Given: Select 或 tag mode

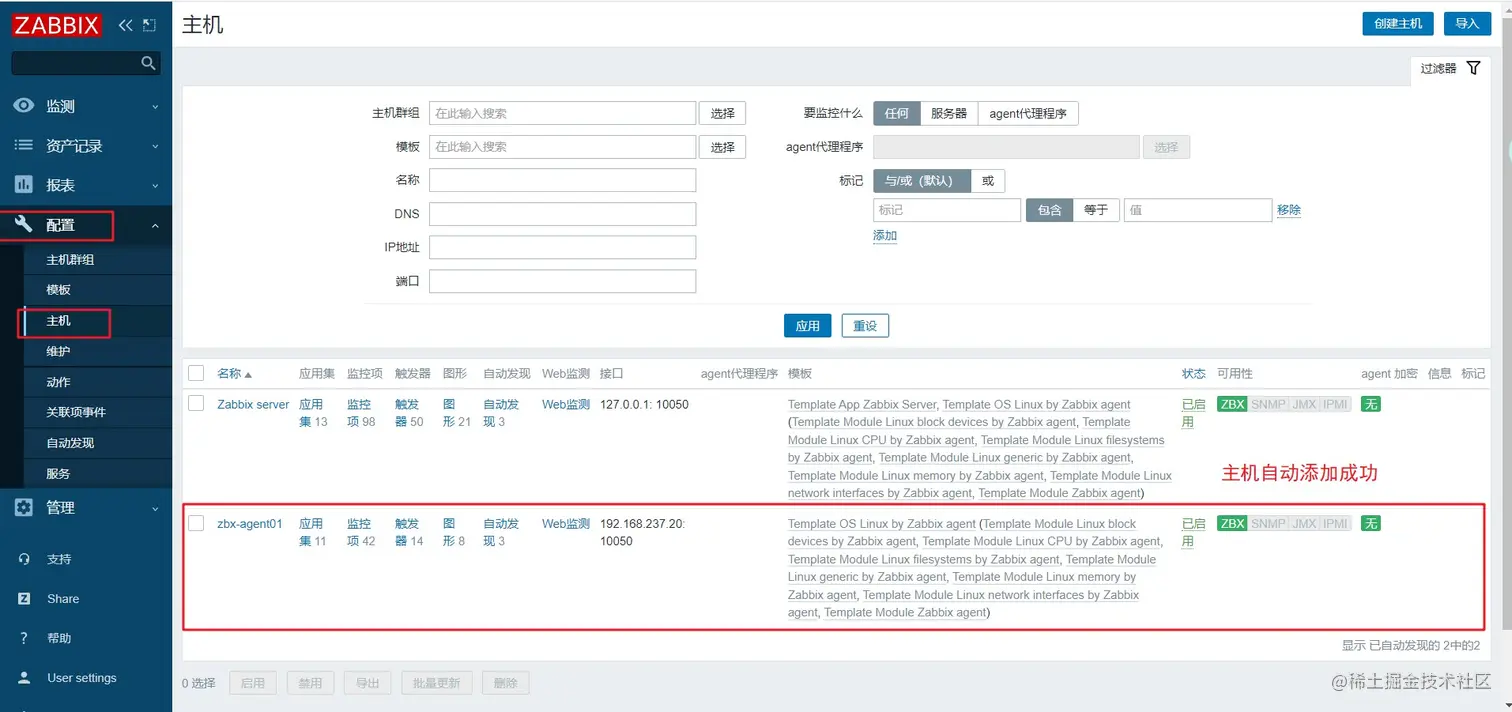Looking at the screenshot, I should click(988, 181).
